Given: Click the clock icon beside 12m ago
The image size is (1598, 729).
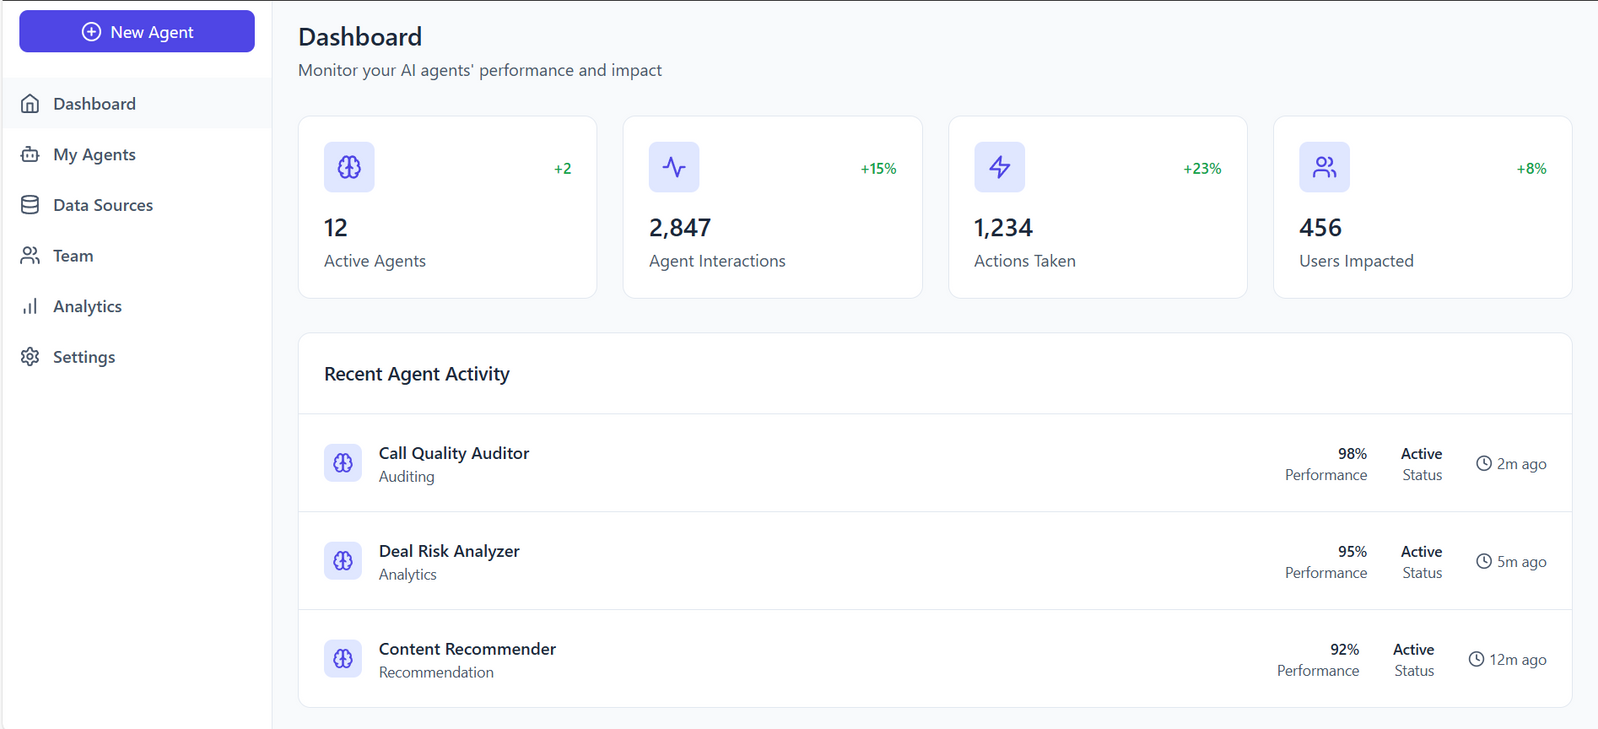Looking at the screenshot, I should click(1476, 660).
